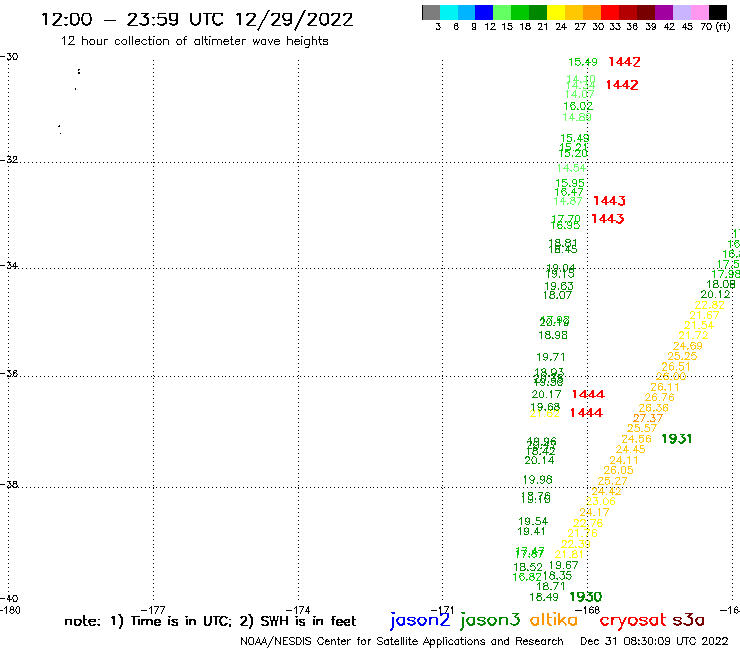This screenshot has height=650, width=740.
Task: Click the bright red legend swatch
Action: point(610,12)
